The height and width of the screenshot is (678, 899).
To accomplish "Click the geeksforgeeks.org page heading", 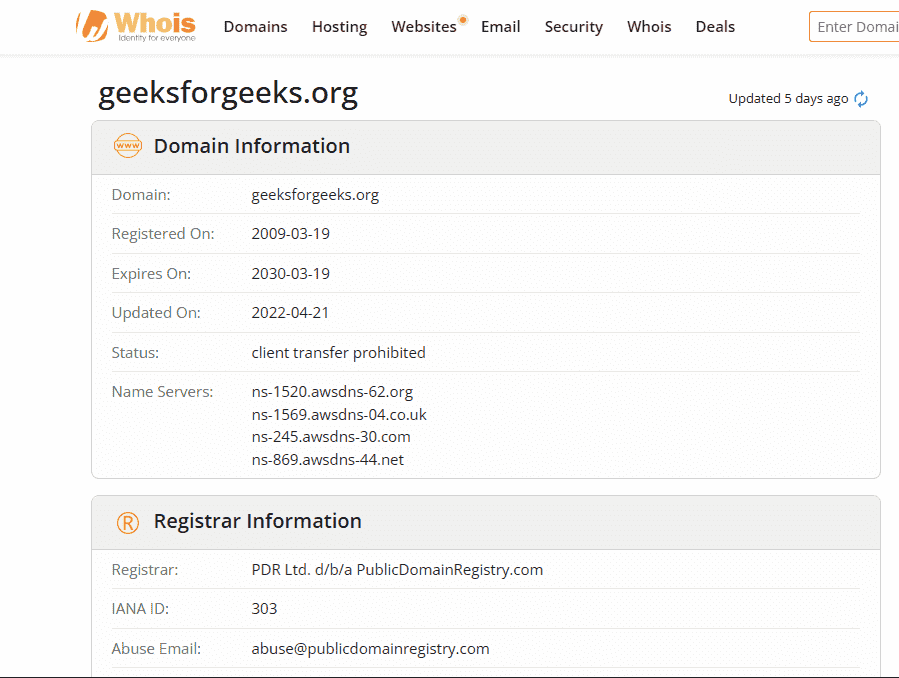I will point(228,93).
